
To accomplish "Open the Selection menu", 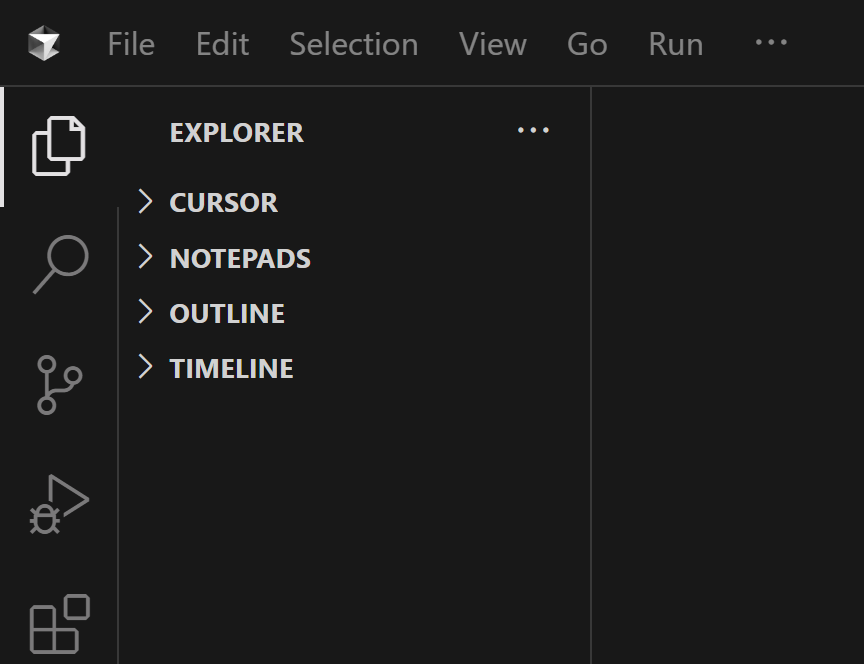I will (353, 44).
